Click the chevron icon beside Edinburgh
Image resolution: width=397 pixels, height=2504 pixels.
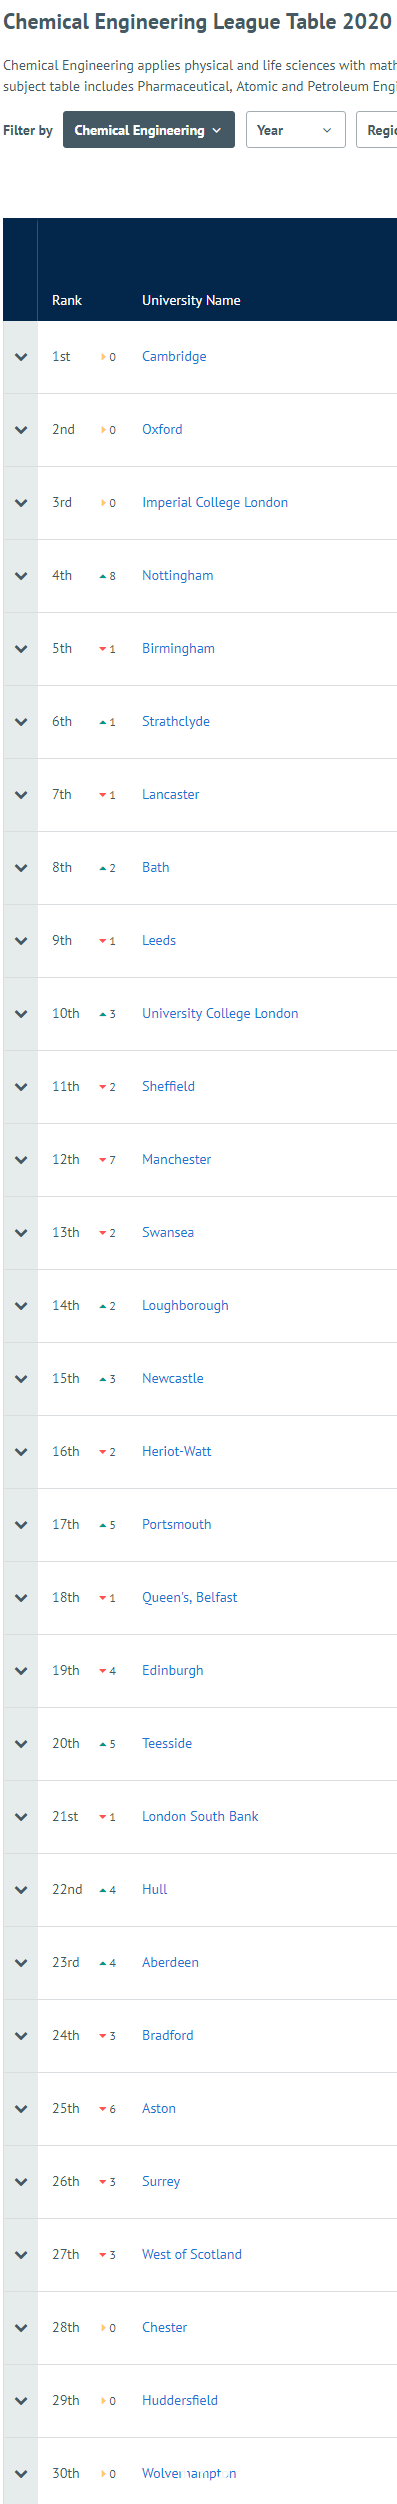pos(21,1671)
